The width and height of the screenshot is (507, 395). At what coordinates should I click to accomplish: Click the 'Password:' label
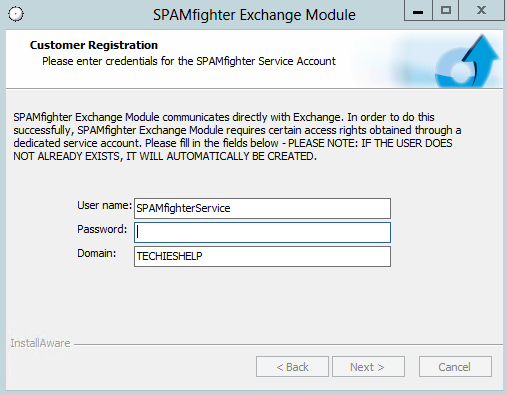pyautogui.click(x=102, y=229)
